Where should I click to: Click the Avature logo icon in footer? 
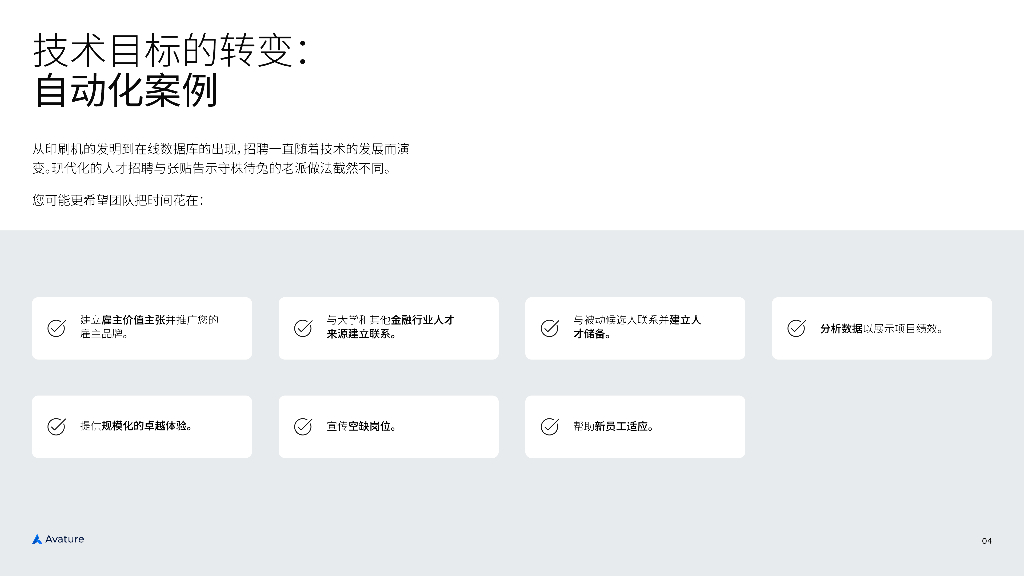[x=37, y=540]
